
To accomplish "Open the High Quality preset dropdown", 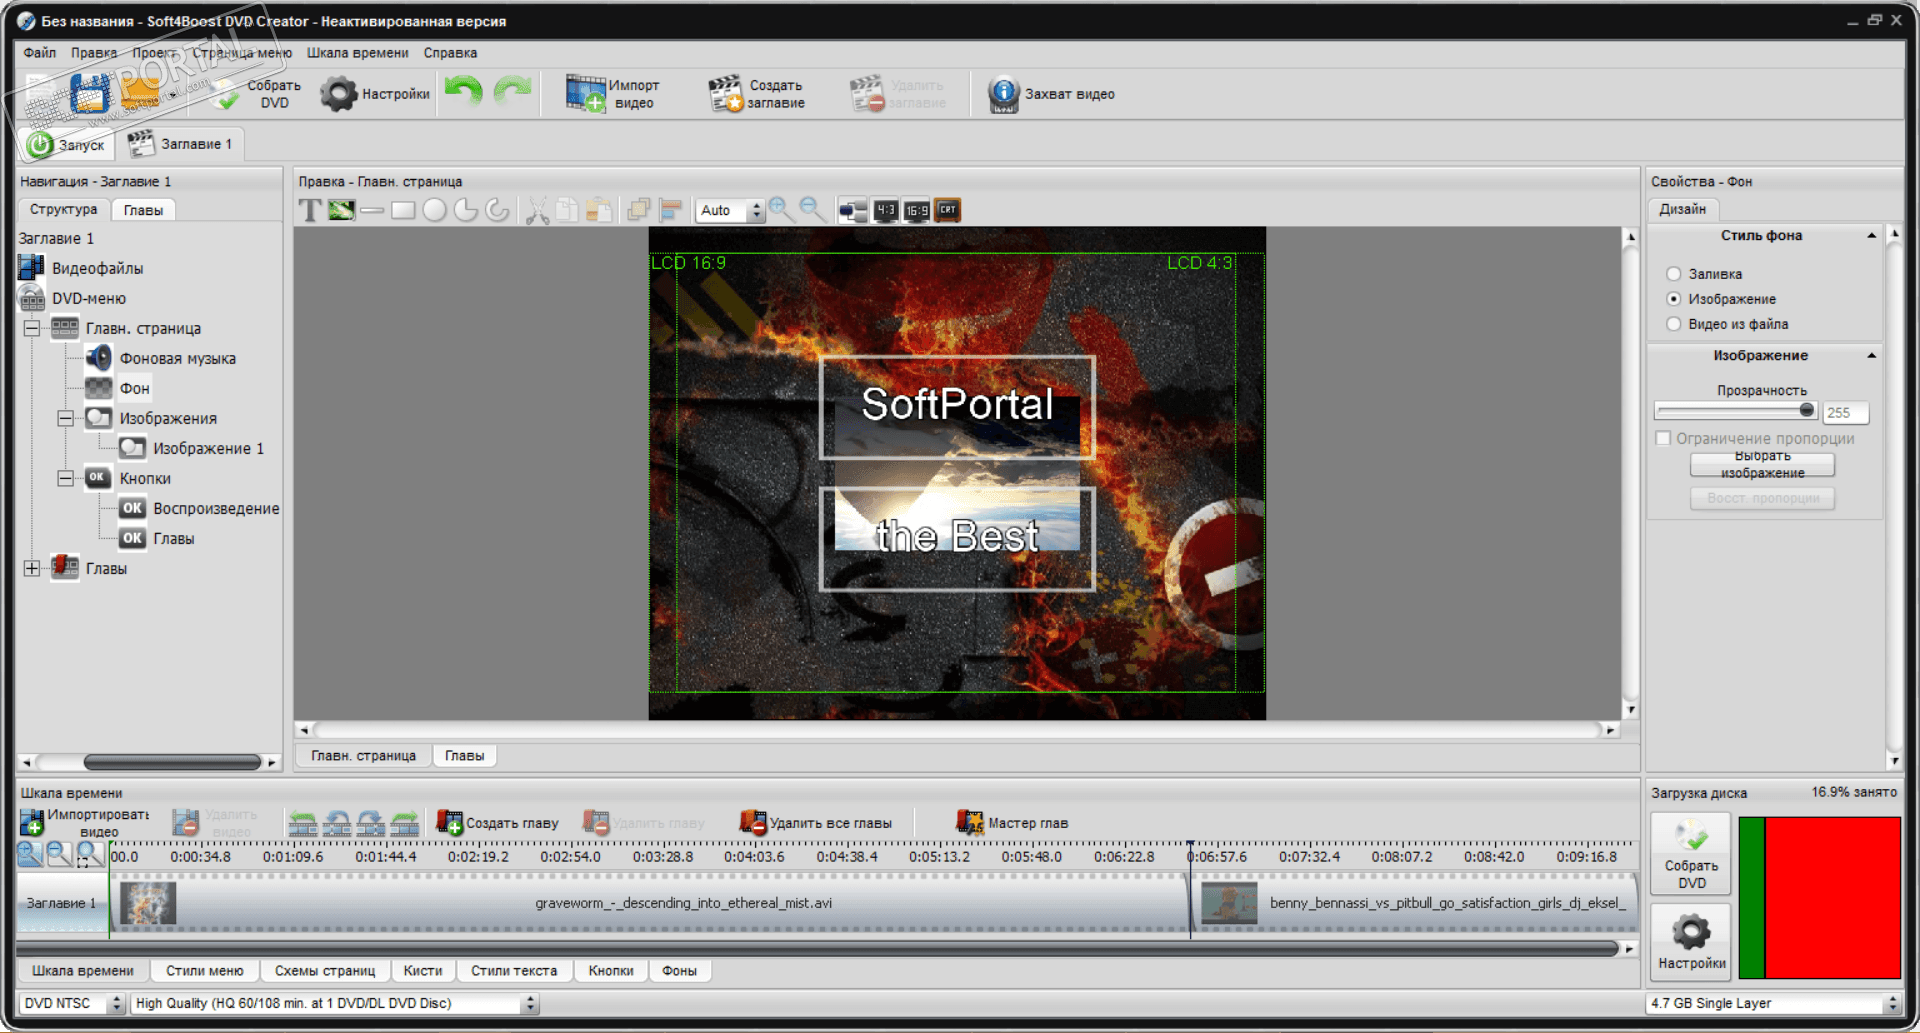I will coord(531,1003).
